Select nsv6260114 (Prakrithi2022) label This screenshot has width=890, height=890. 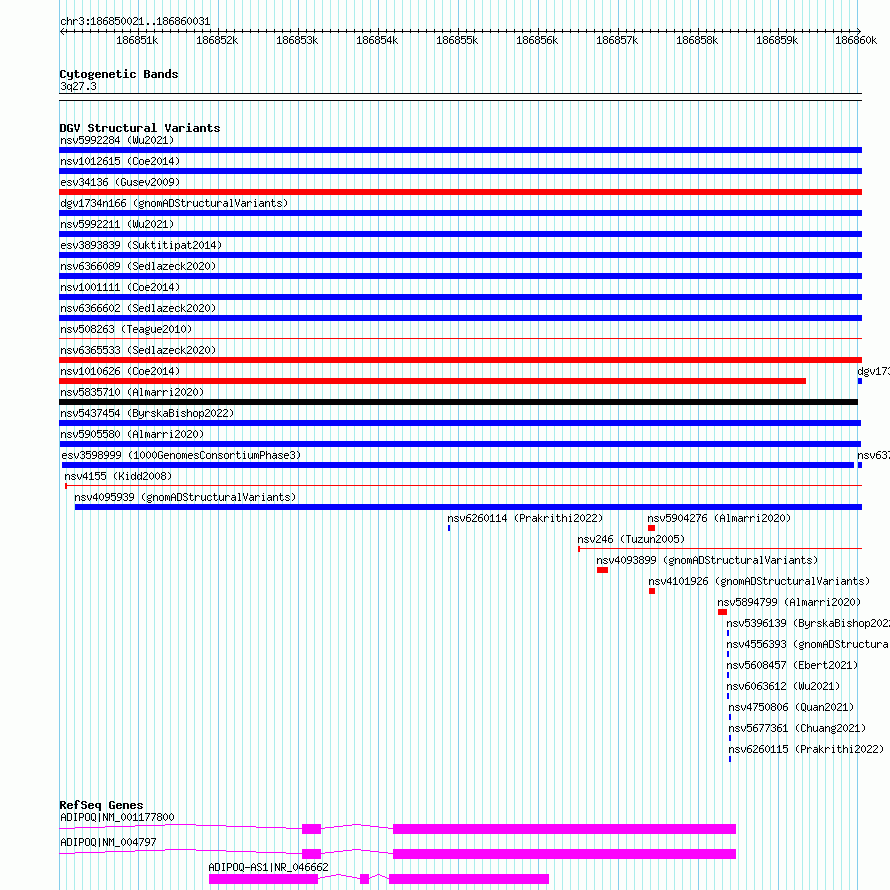click(525, 518)
